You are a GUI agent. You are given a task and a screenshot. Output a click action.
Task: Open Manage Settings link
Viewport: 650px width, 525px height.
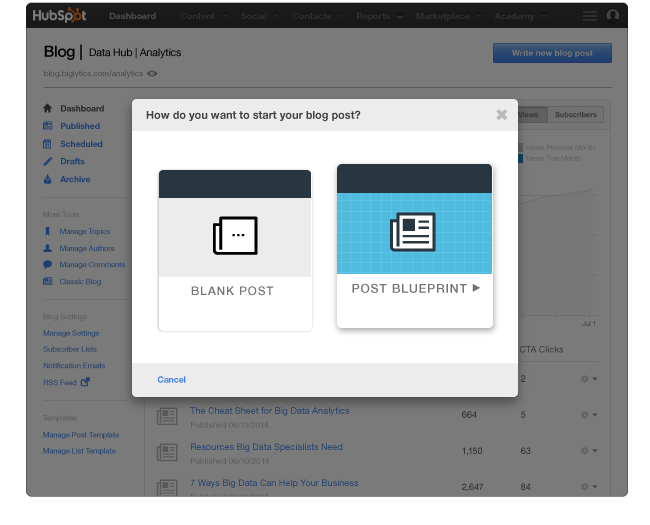[x=71, y=333]
